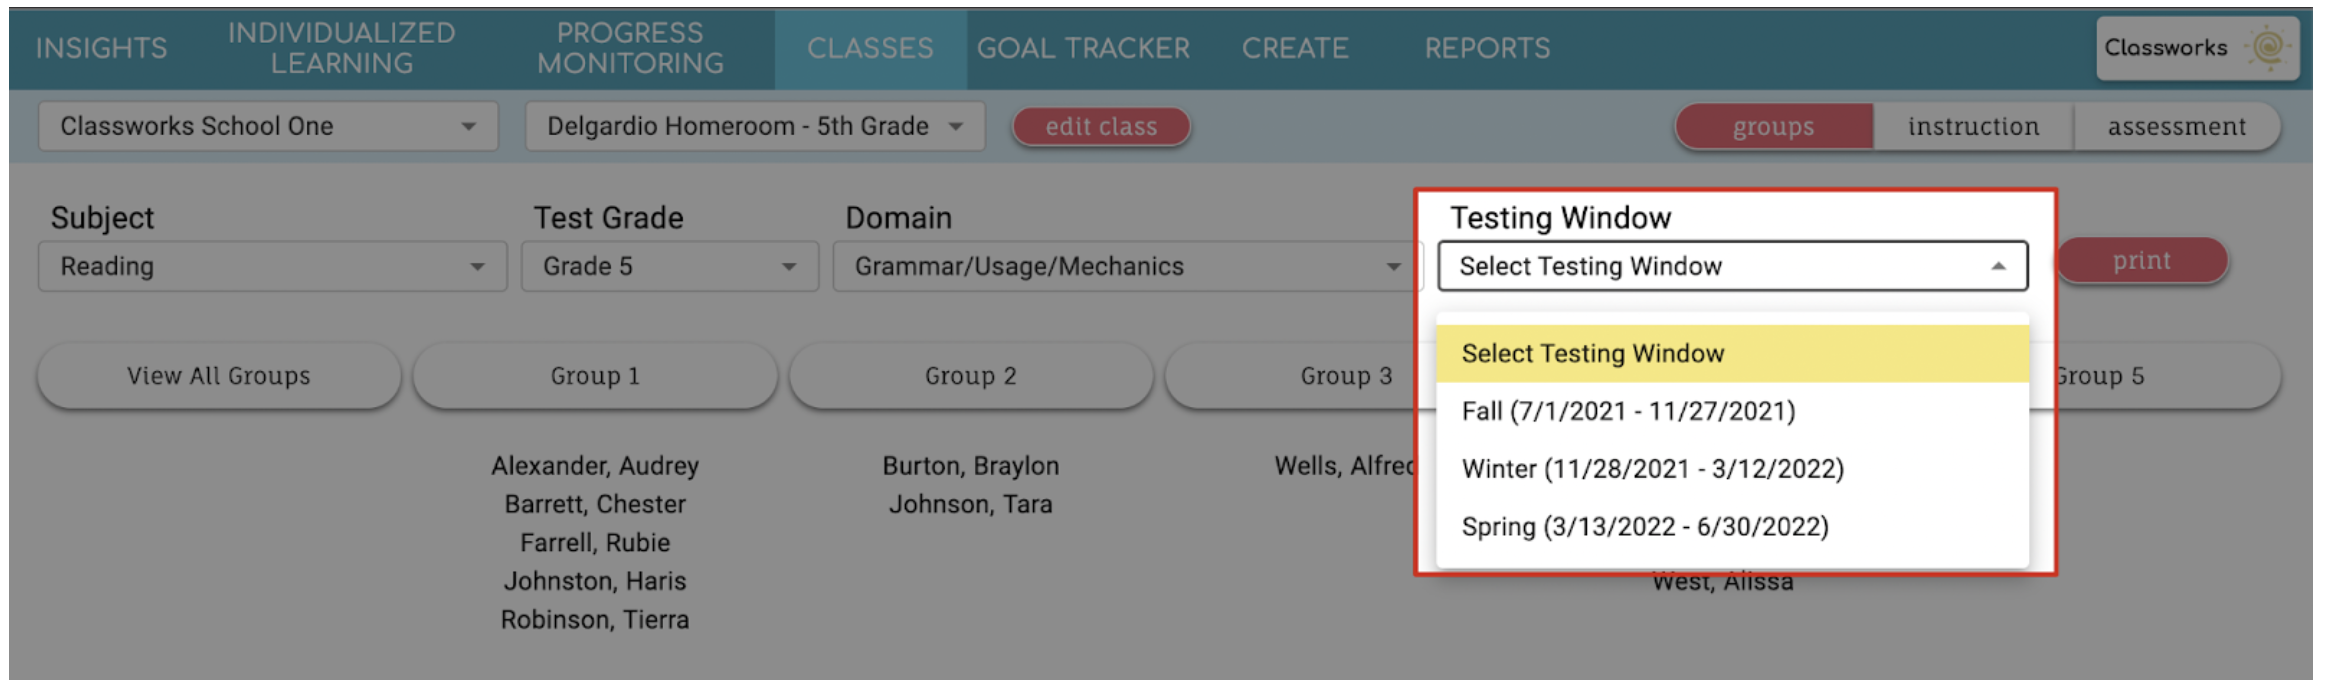Switch to the Goal Tracker tab
Viewport: 2326px width, 684px height.
1083,48
